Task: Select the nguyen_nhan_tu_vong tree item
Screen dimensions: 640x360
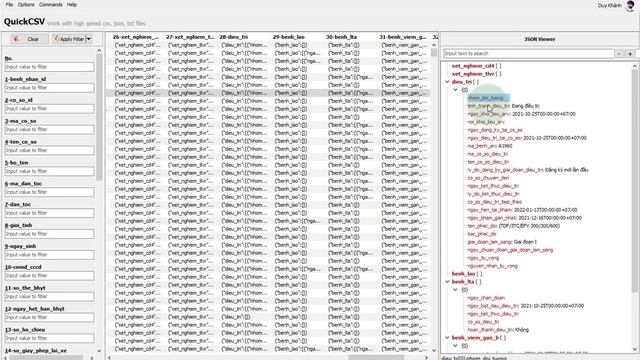Action: [x=492, y=266]
